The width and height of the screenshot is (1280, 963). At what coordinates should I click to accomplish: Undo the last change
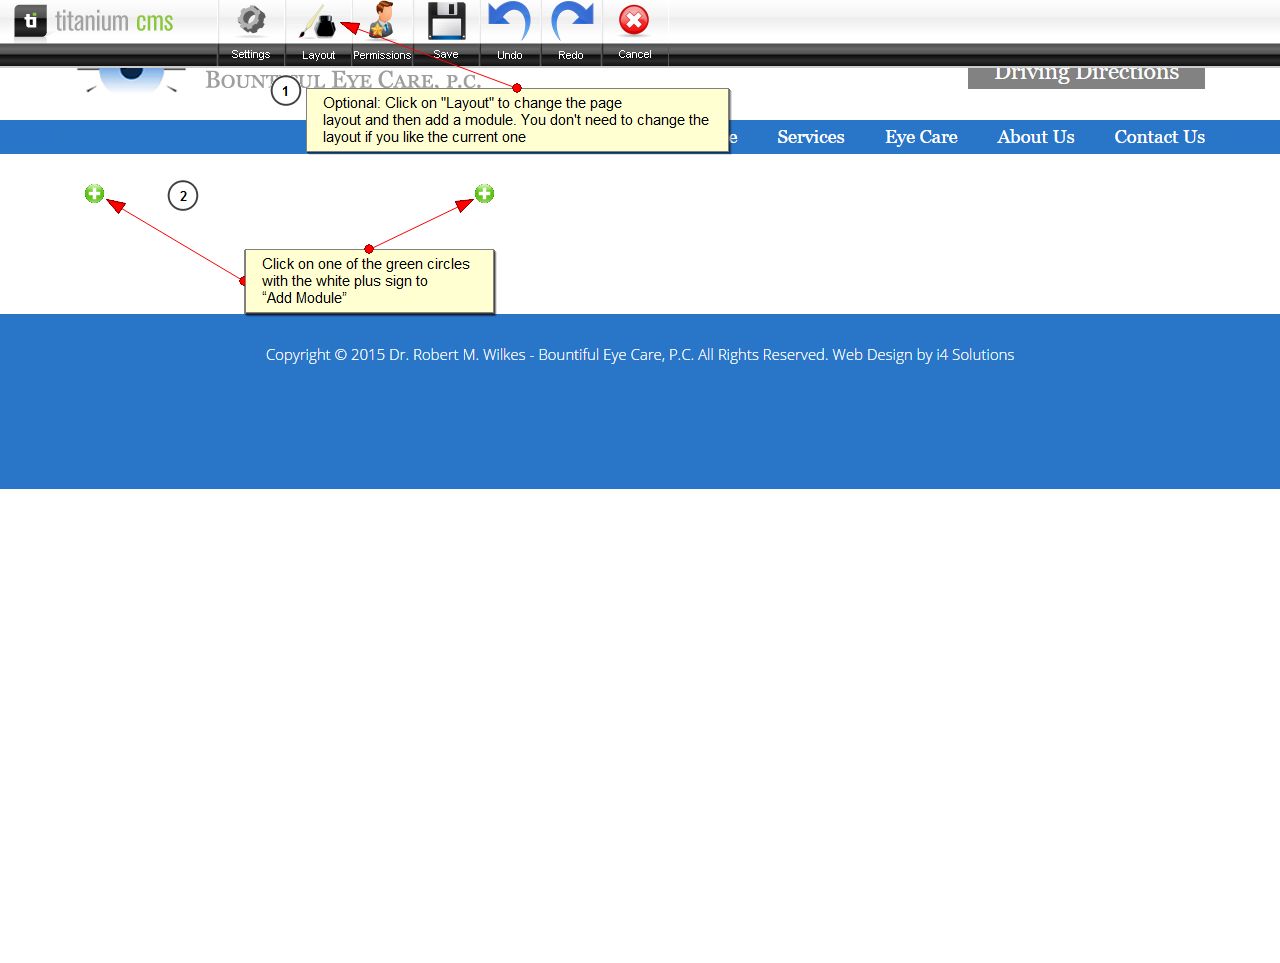(510, 30)
